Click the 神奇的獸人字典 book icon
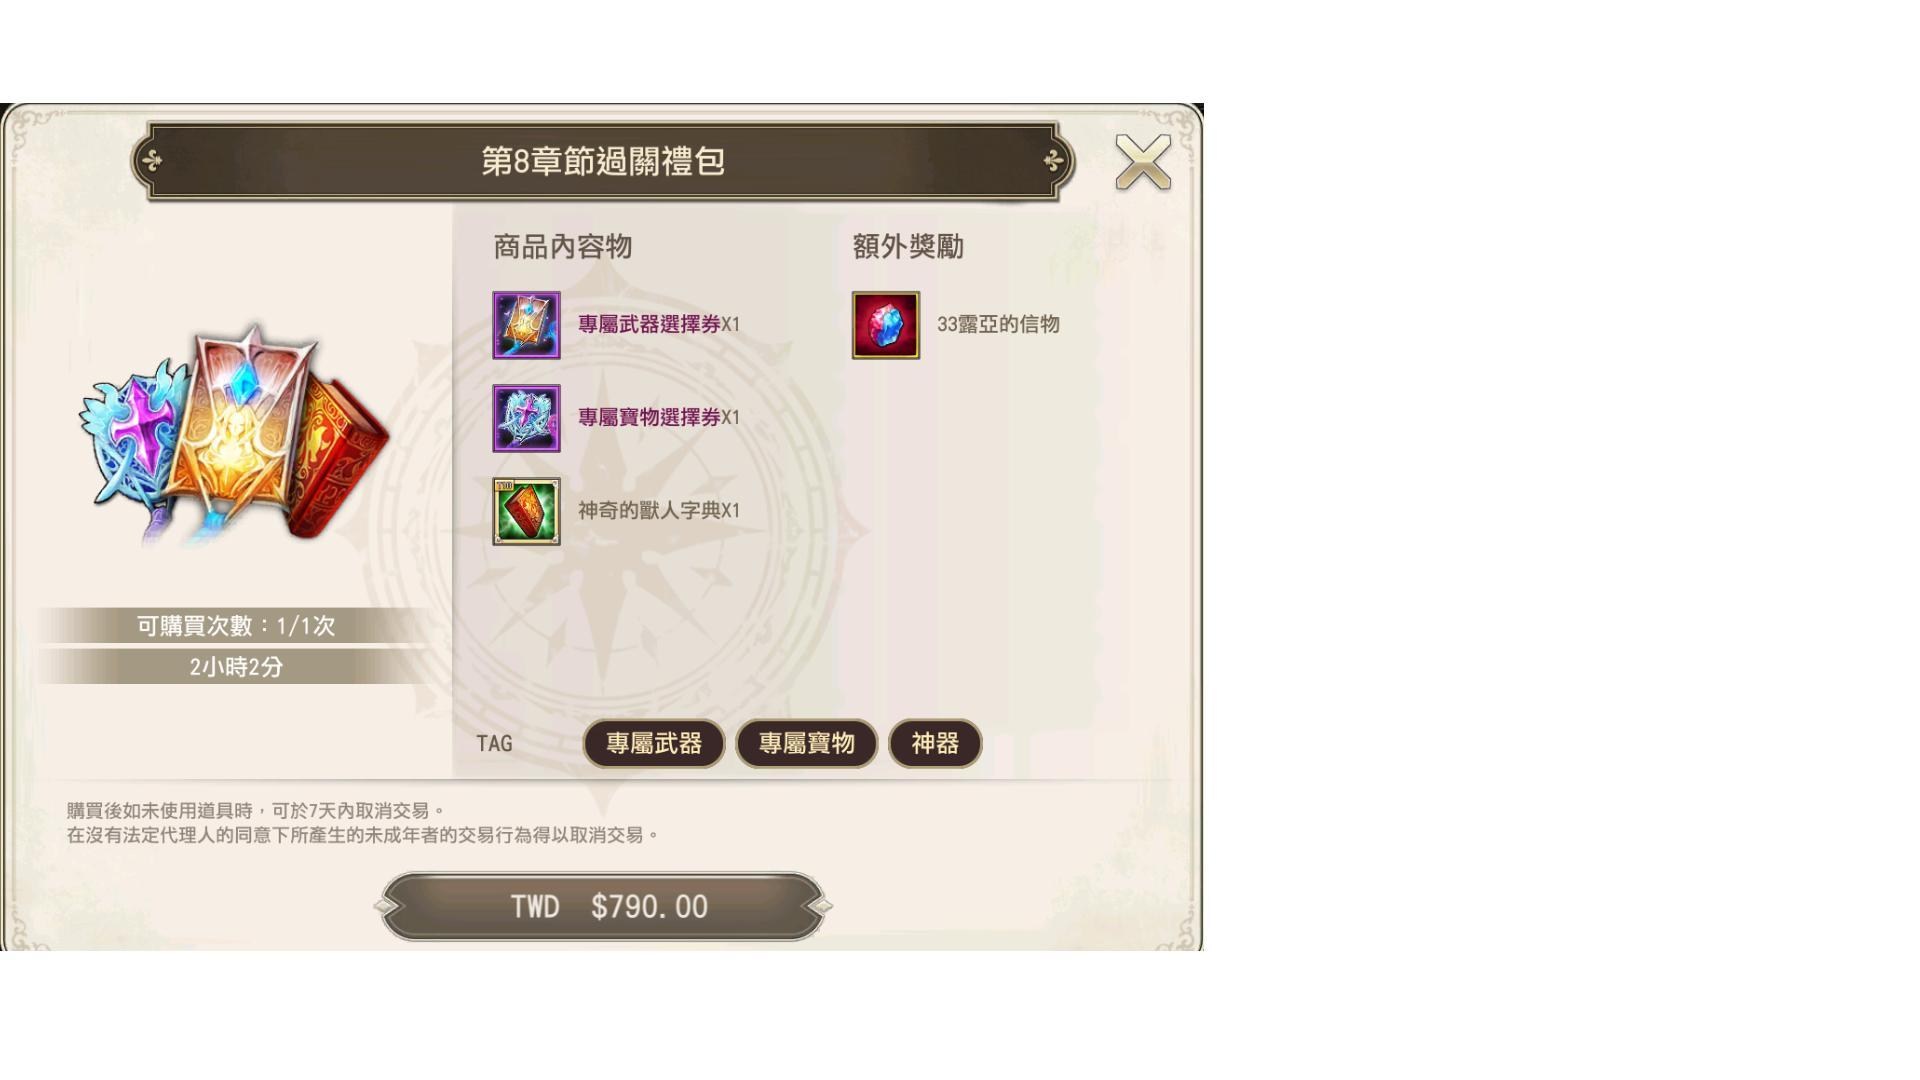 (x=526, y=511)
